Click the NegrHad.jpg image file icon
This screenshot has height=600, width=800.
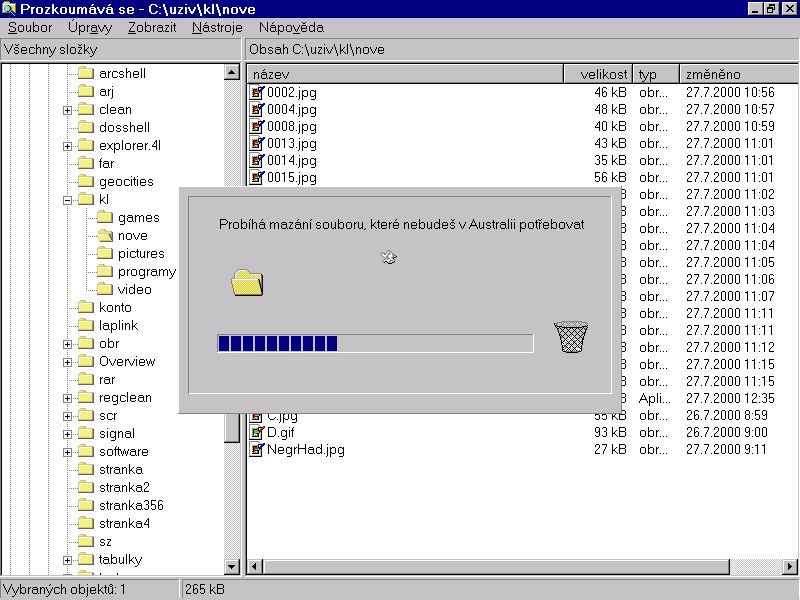(x=257, y=450)
